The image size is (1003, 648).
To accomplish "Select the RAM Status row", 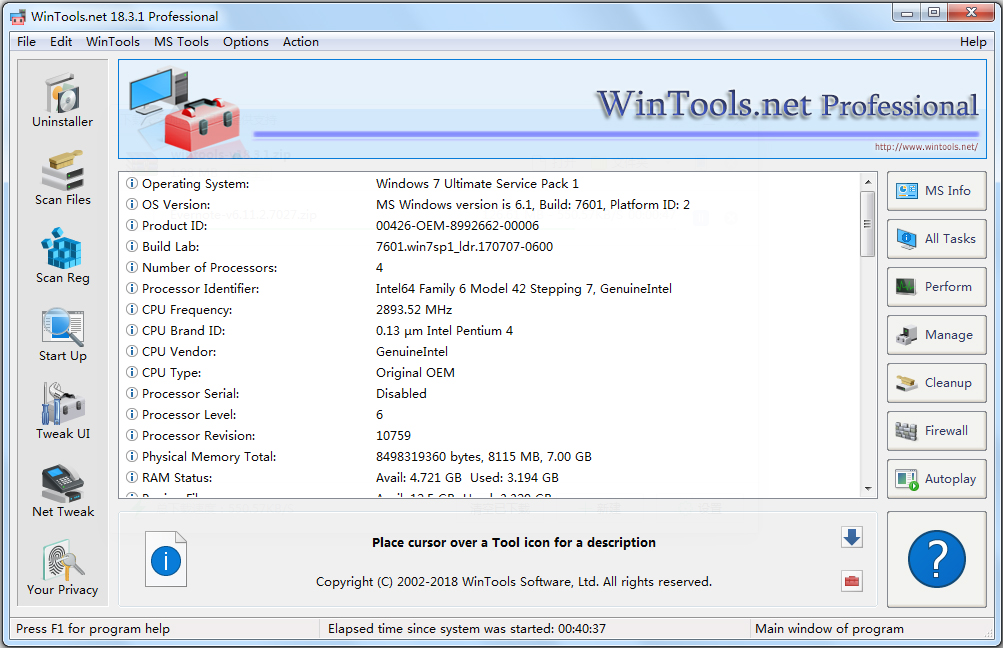I will pos(489,477).
